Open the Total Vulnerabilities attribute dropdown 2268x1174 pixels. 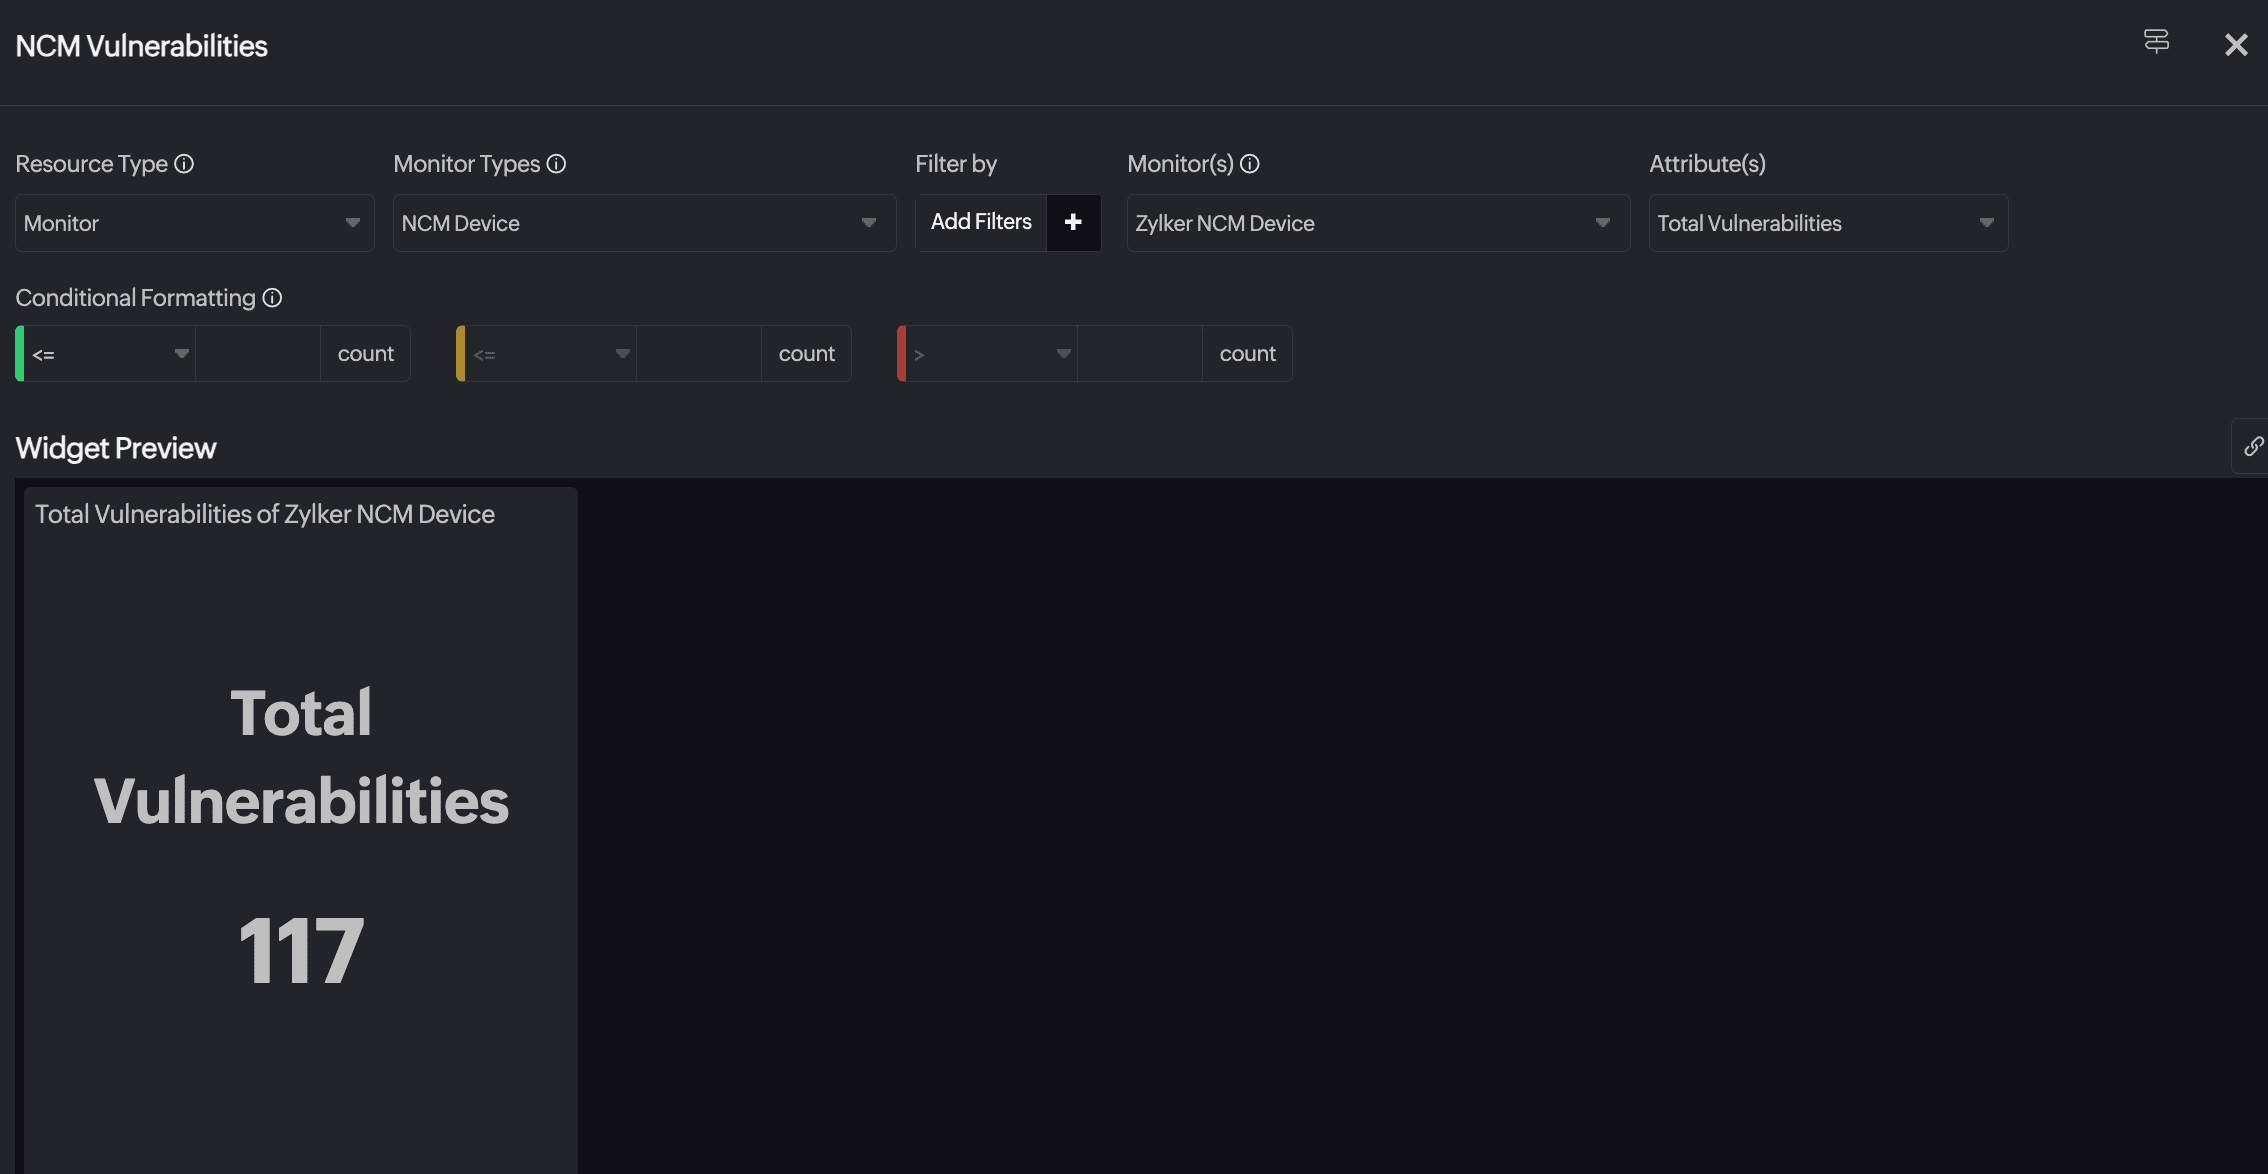pyautogui.click(x=1827, y=223)
